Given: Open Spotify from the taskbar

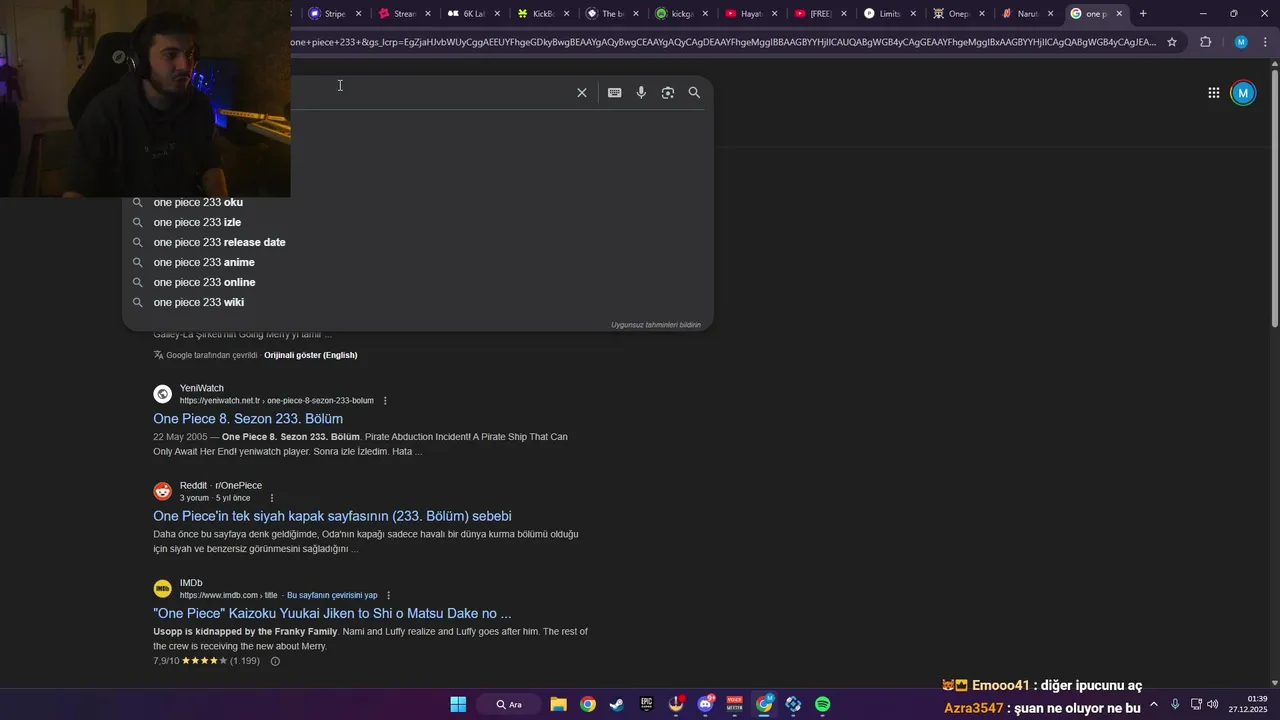Looking at the screenshot, I should coord(822,704).
